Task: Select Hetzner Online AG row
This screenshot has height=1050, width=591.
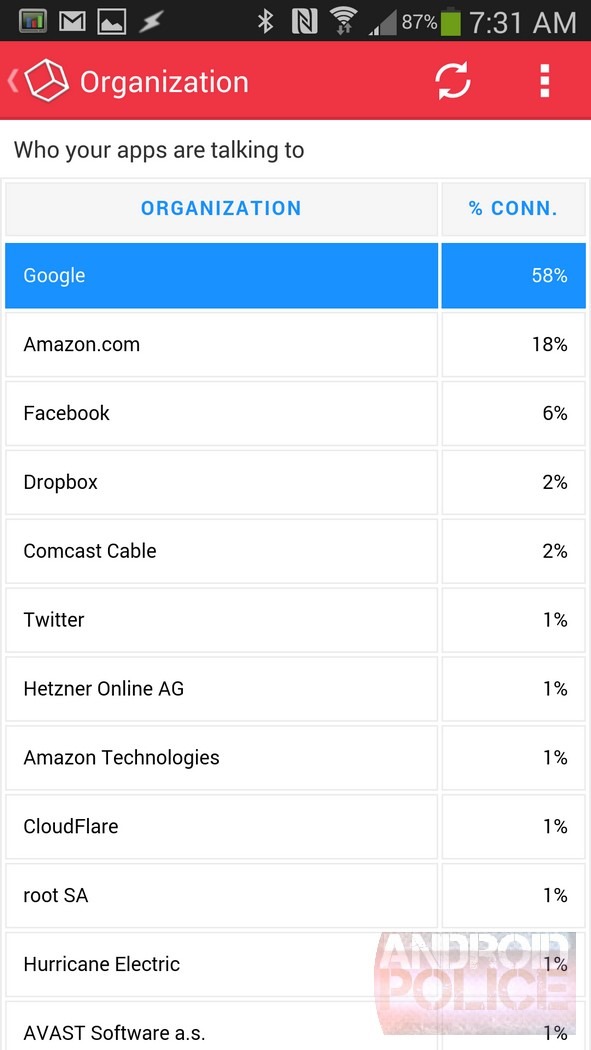Action: coord(295,689)
